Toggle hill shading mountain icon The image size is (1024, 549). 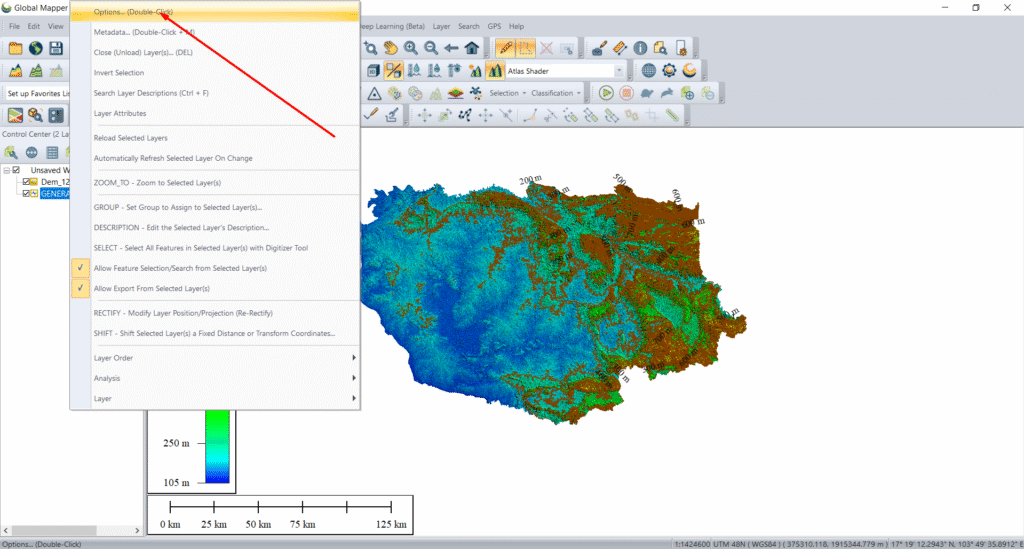pos(494,71)
